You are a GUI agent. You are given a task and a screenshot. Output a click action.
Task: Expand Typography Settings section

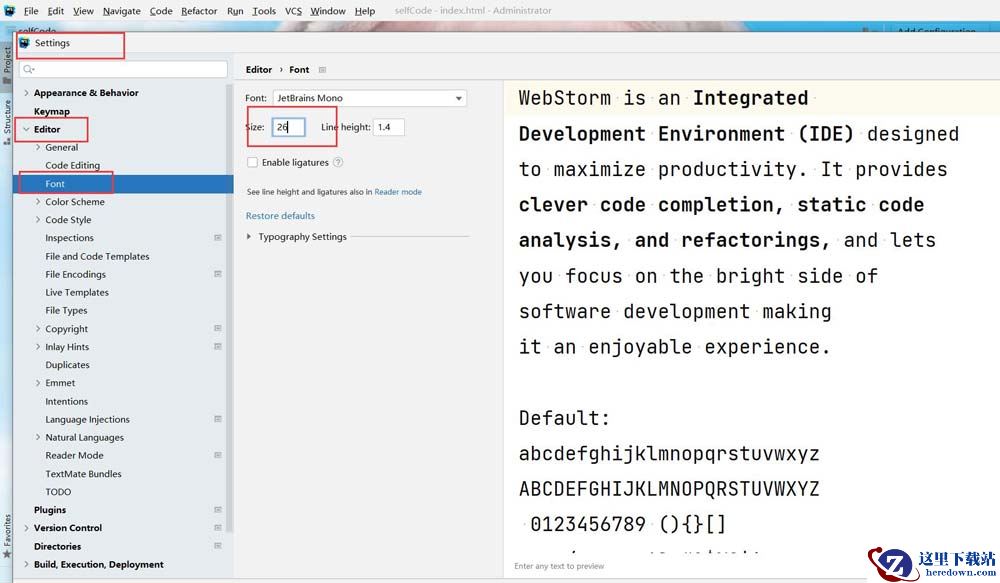[249, 236]
